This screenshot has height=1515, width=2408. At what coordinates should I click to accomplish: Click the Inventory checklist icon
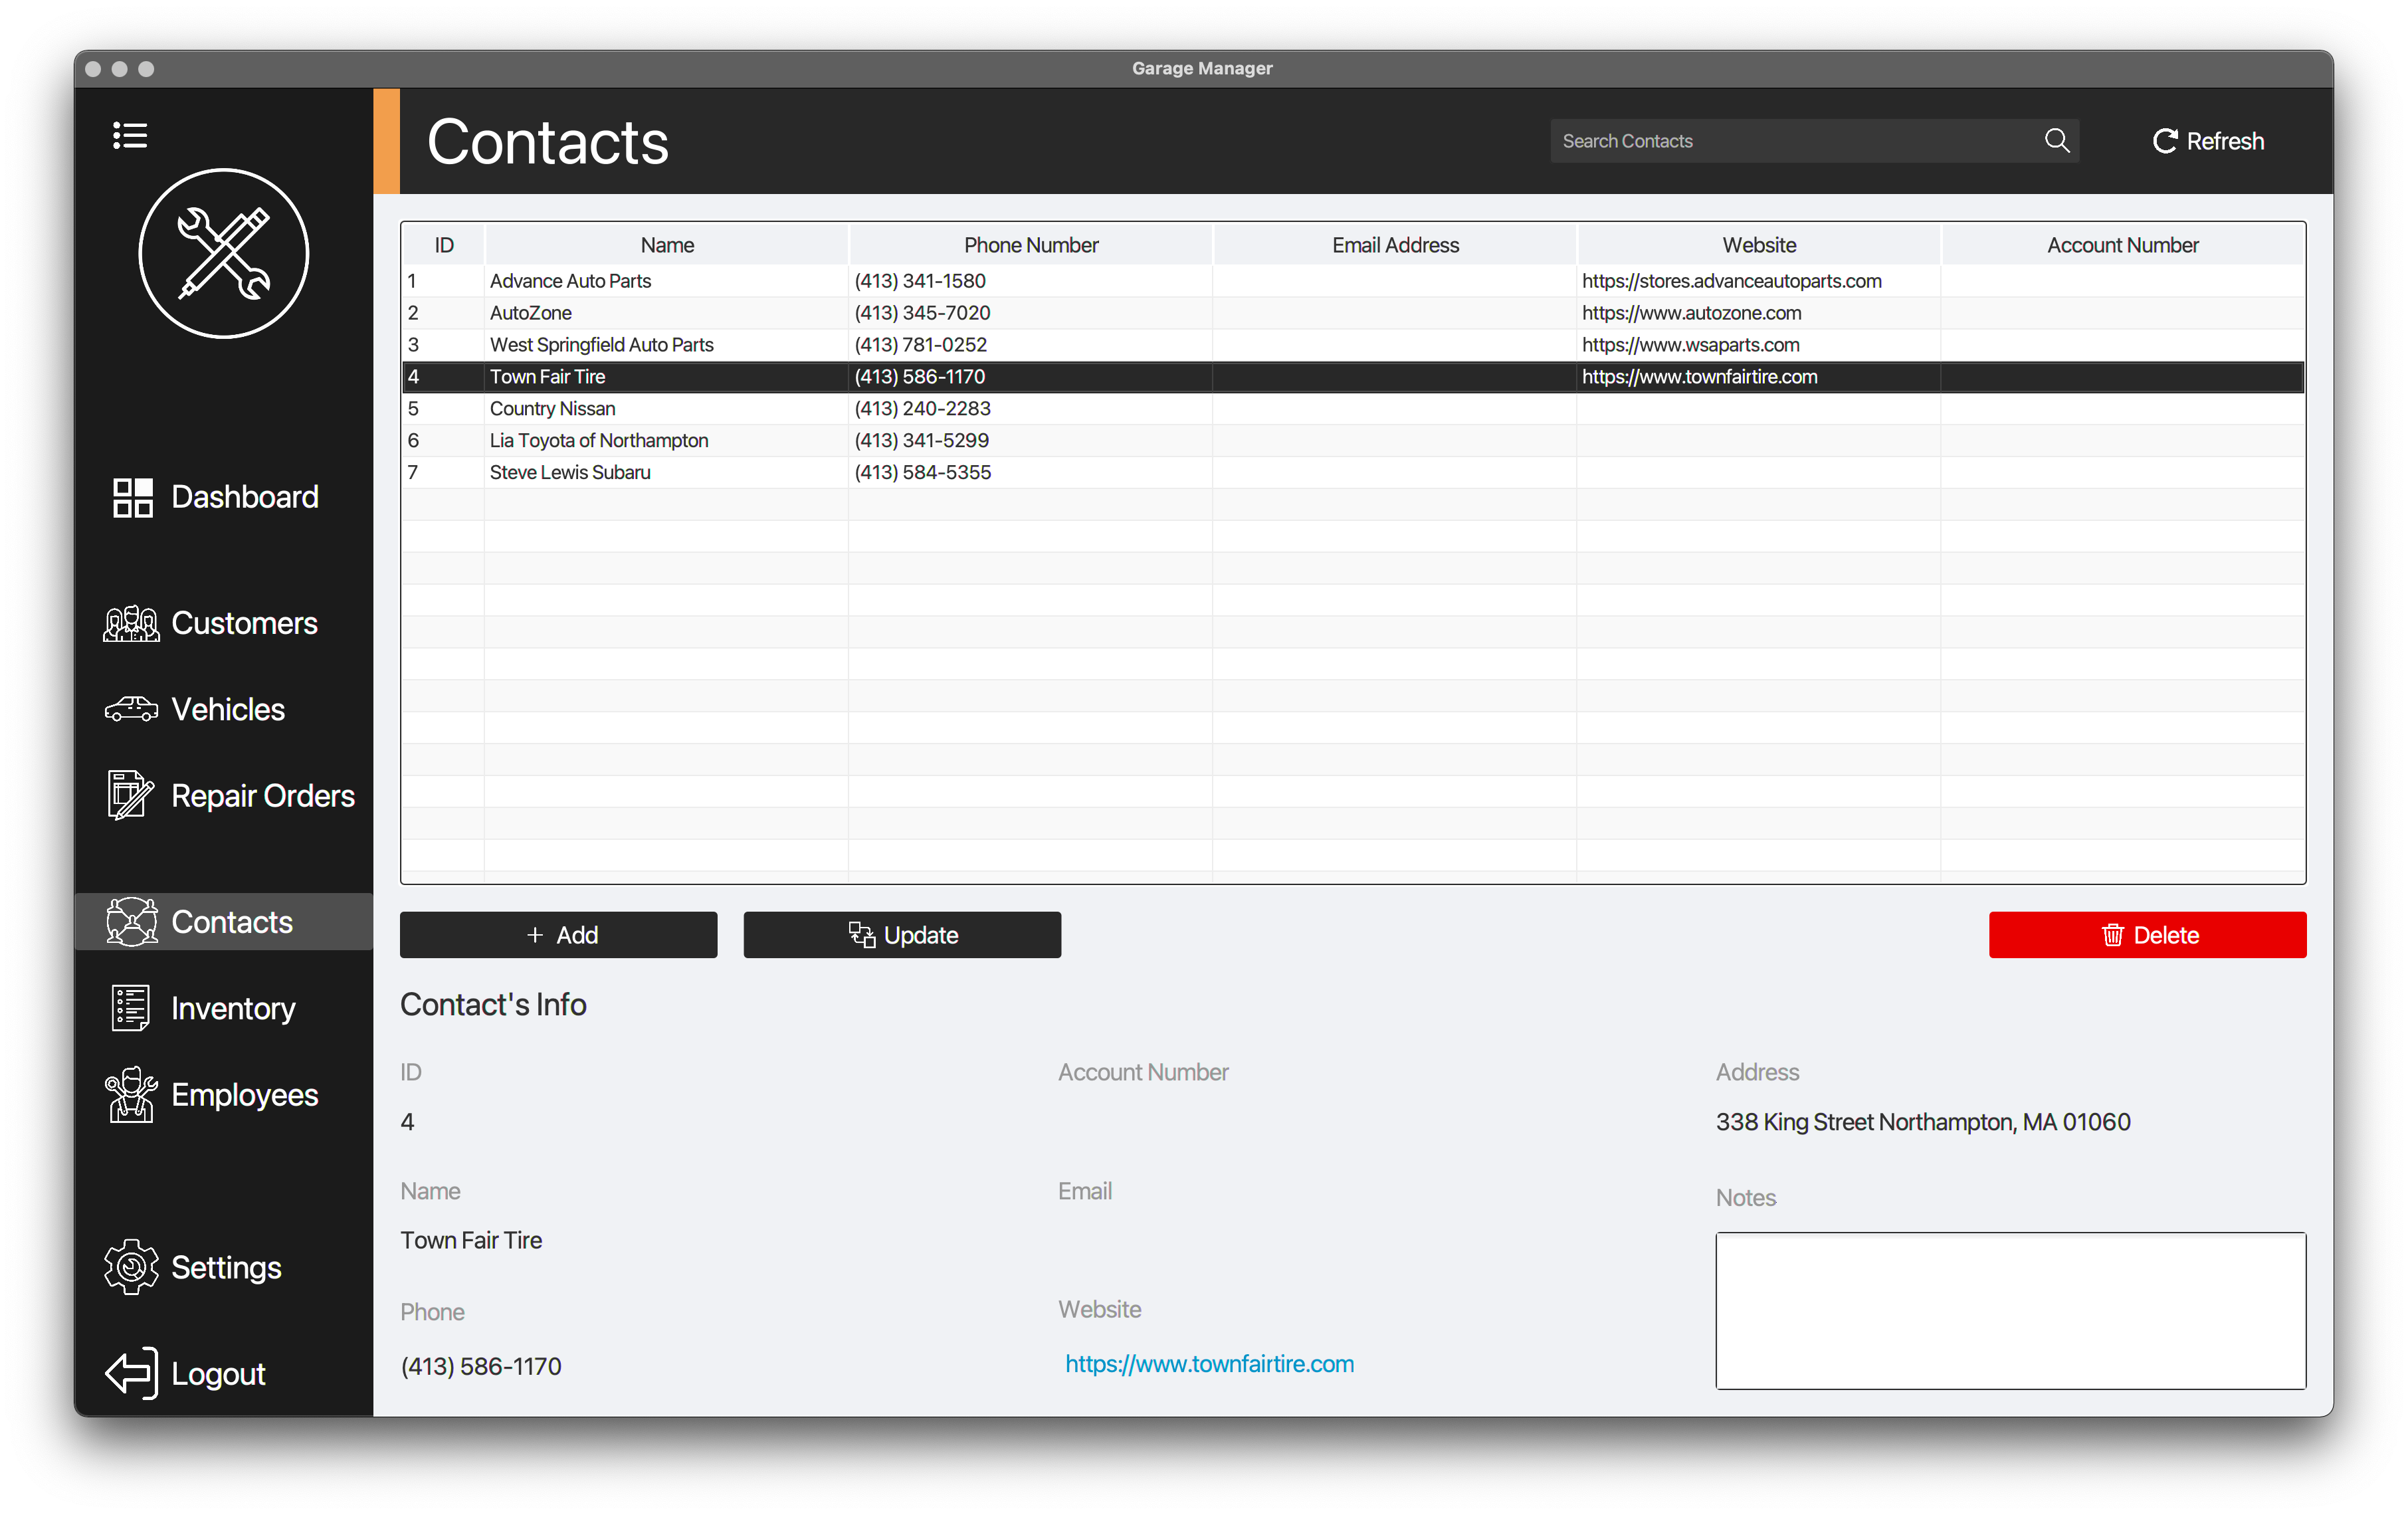(x=130, y=1008)
